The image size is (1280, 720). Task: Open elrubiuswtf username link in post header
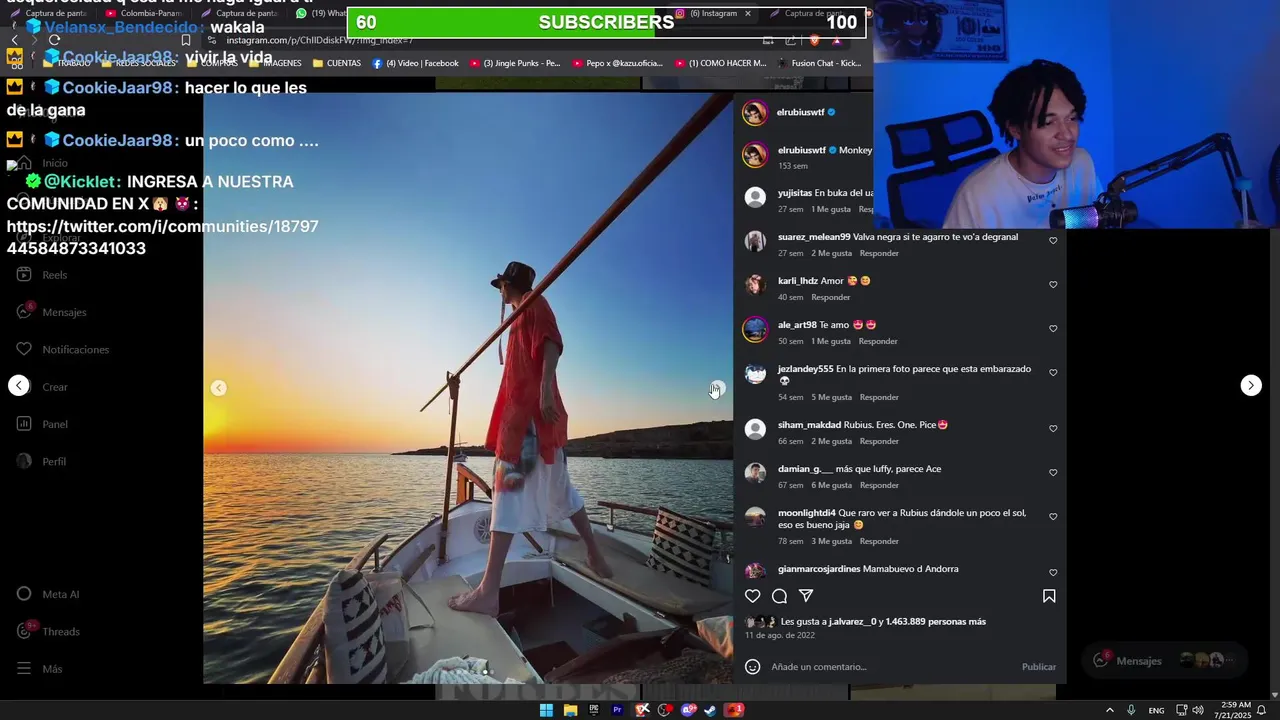point(801,112)
